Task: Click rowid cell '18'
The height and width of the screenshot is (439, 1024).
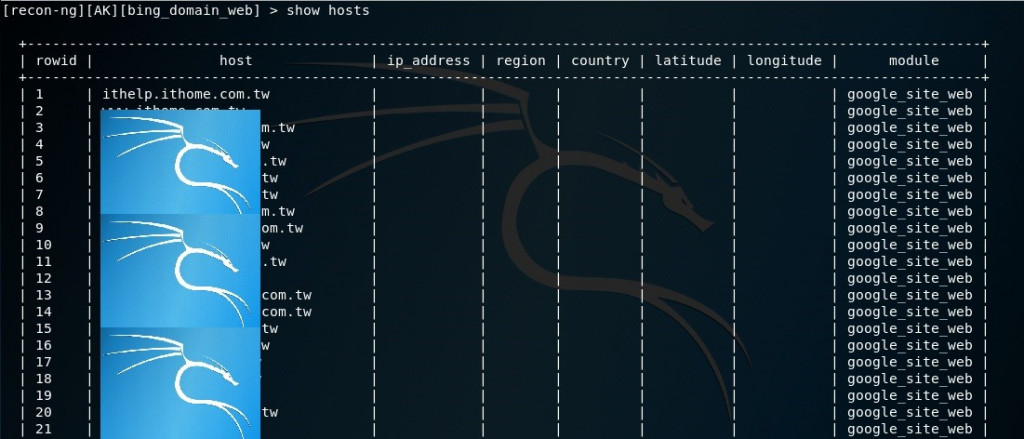Action: click(44, 379)
